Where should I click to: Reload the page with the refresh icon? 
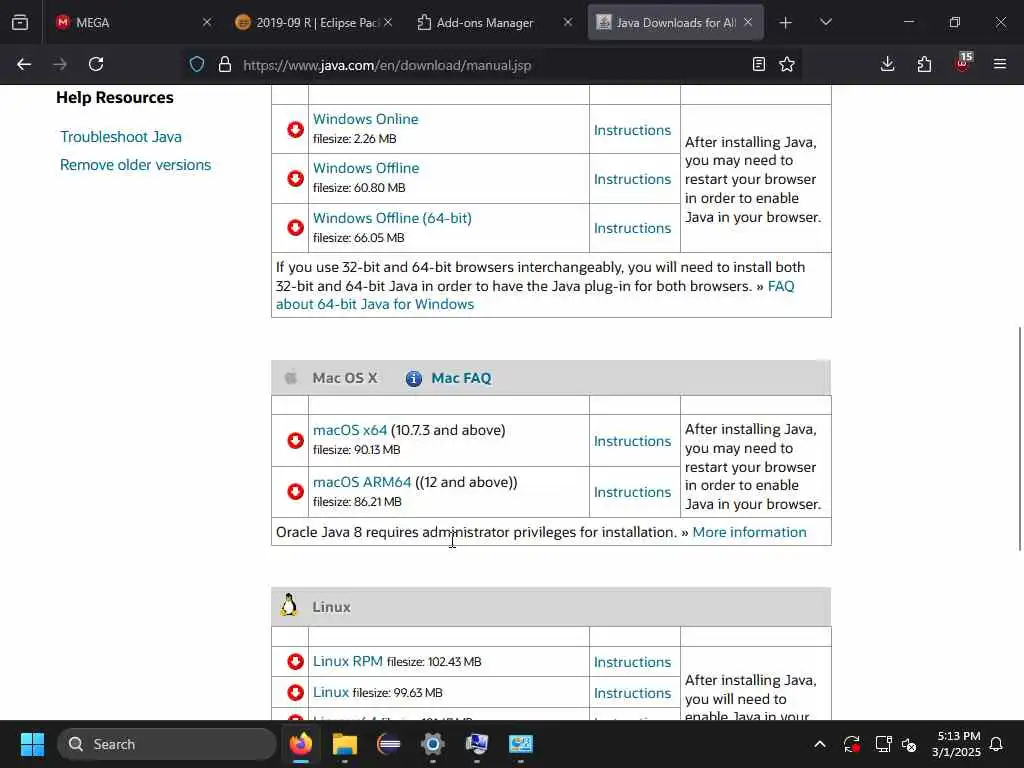(x=96, y=64)
